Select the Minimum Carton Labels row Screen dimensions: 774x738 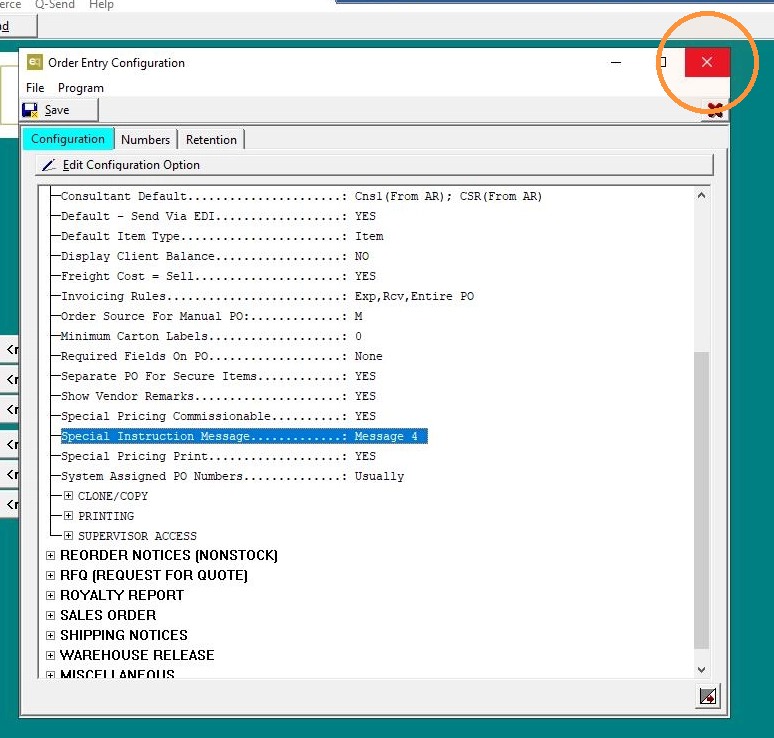pyautogui.click(x=211, y=336)
